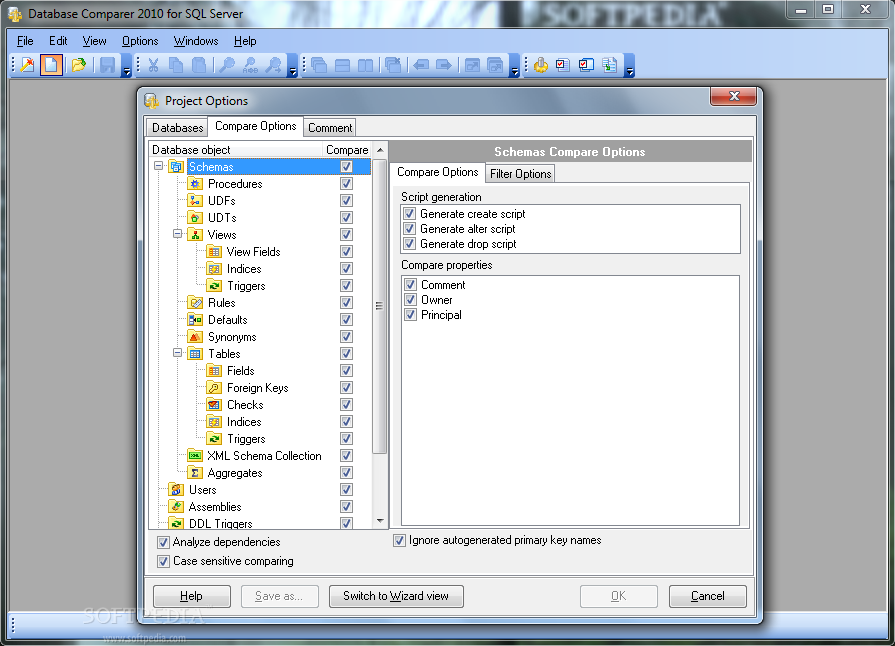Viewport: 895px width, 646px height.
Task: Click the Save as... button
Action: click(280, 596)
